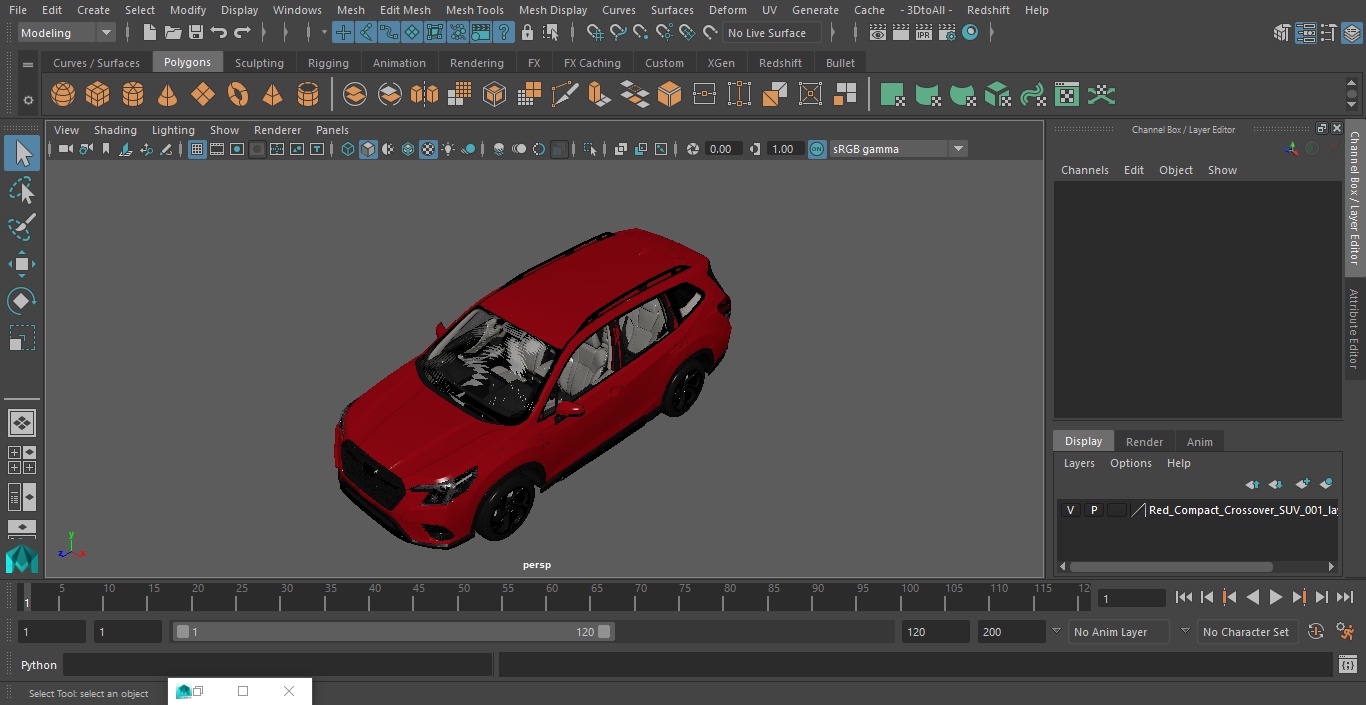Toggle viewport grid display
The image size is (1366, 705).
click(x=197, y=149)
